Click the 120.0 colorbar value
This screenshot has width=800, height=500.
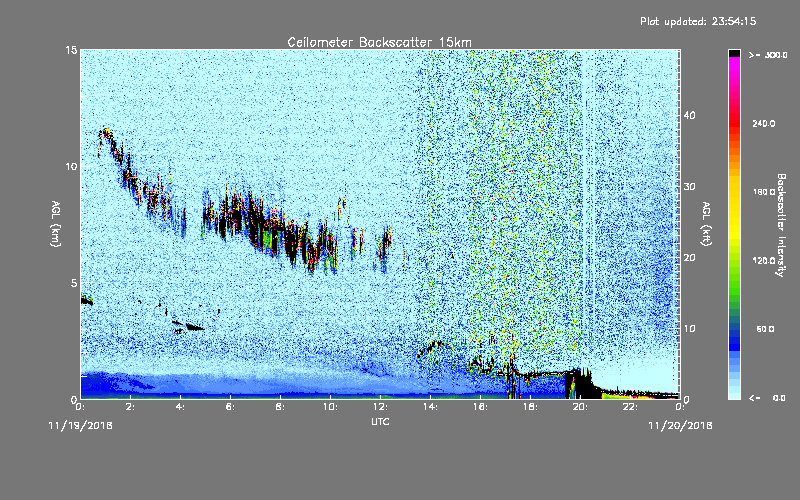point(764,261)
